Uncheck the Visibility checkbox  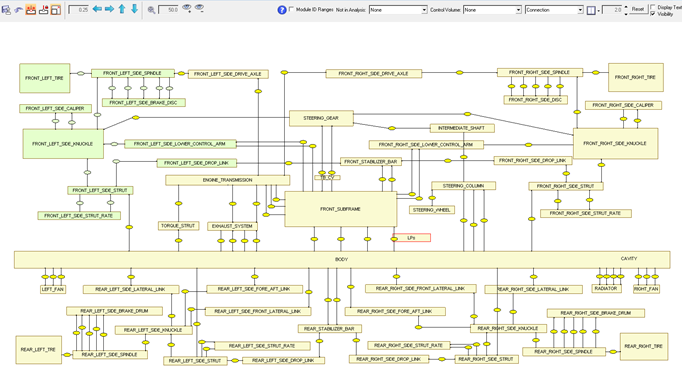(653, 14)
